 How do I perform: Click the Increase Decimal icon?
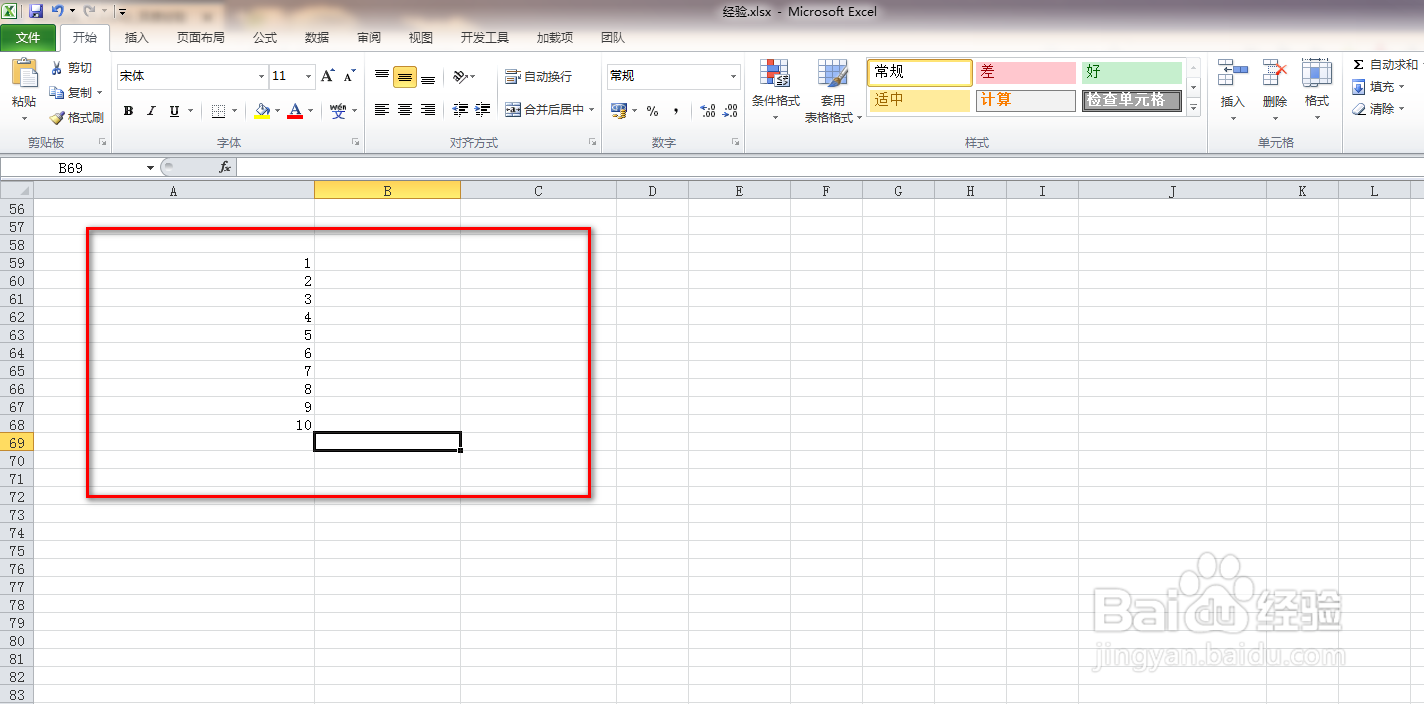[708, 111]
